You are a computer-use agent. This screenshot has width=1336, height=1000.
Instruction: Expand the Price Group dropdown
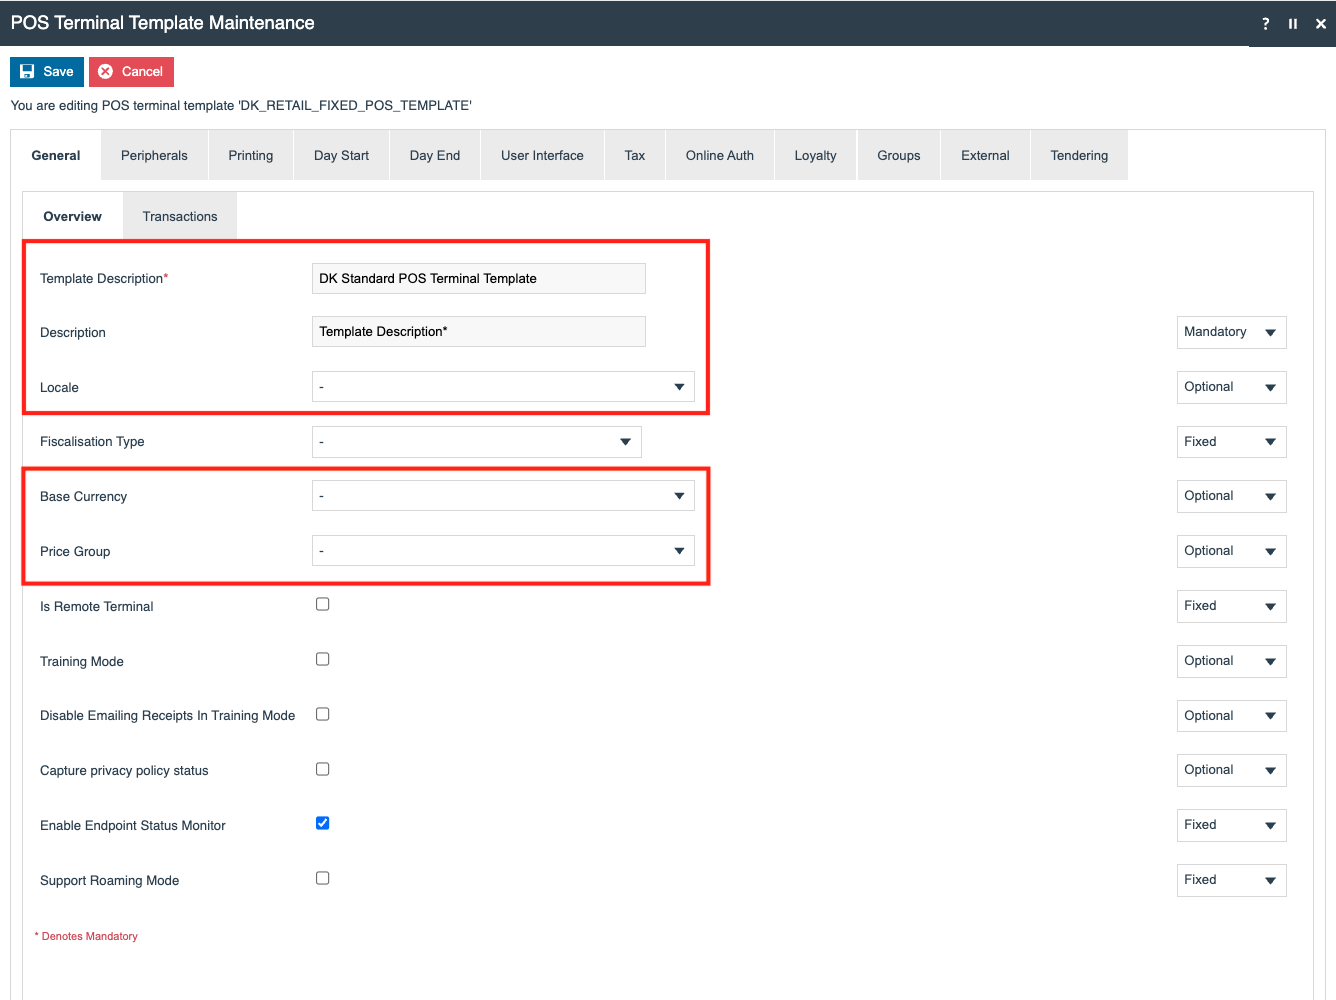tap(503, 551)
